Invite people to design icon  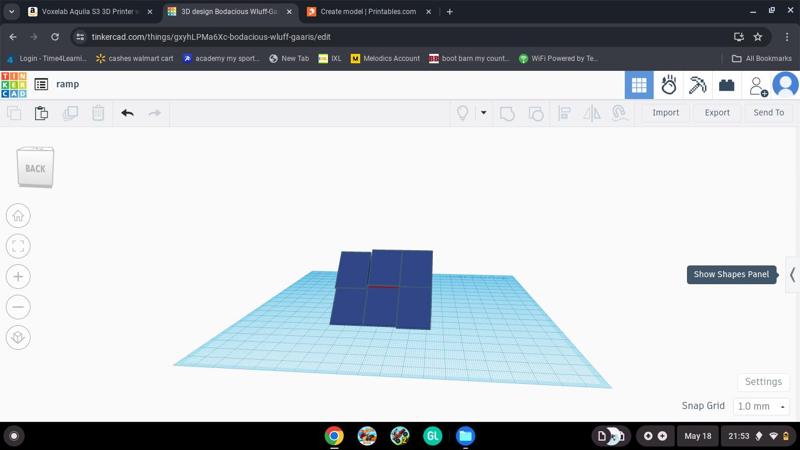click(x=758, y=86)
